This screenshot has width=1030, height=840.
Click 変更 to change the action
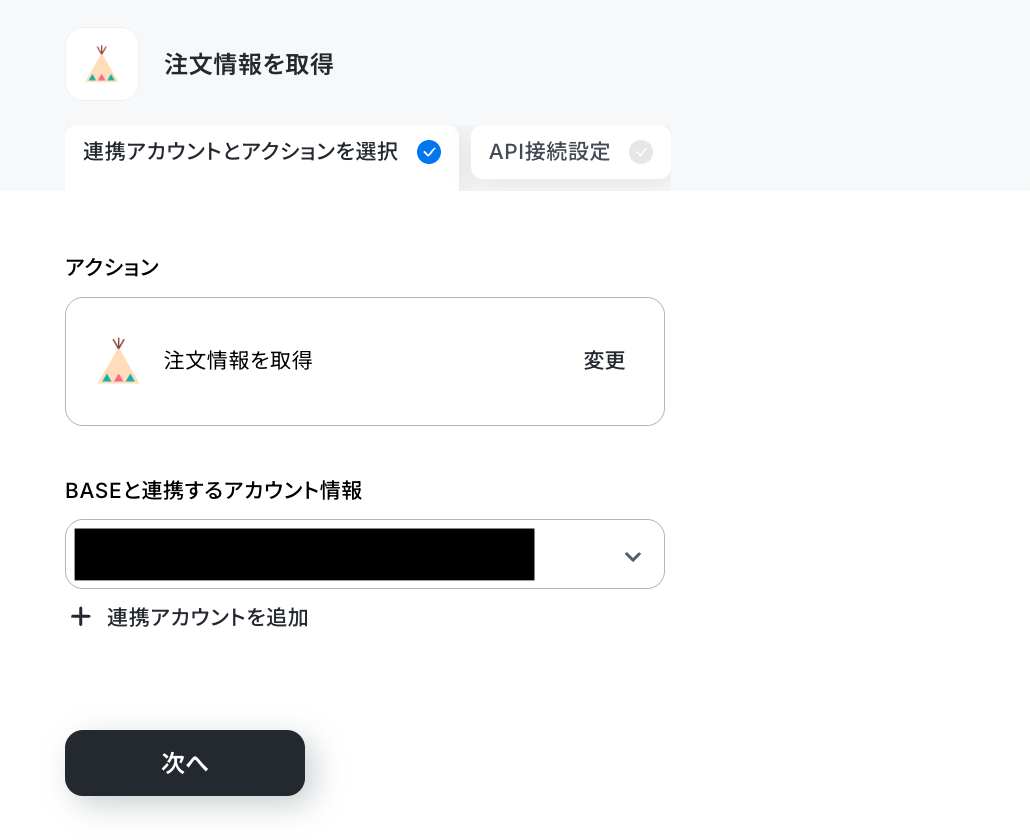[604, 361]
